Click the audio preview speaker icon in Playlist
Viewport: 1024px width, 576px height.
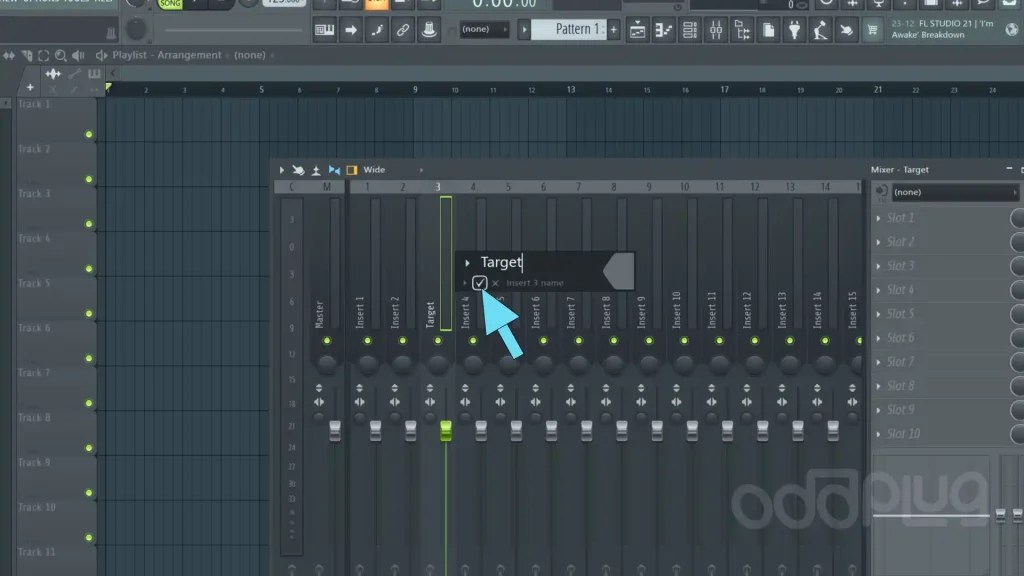[79, 55]
